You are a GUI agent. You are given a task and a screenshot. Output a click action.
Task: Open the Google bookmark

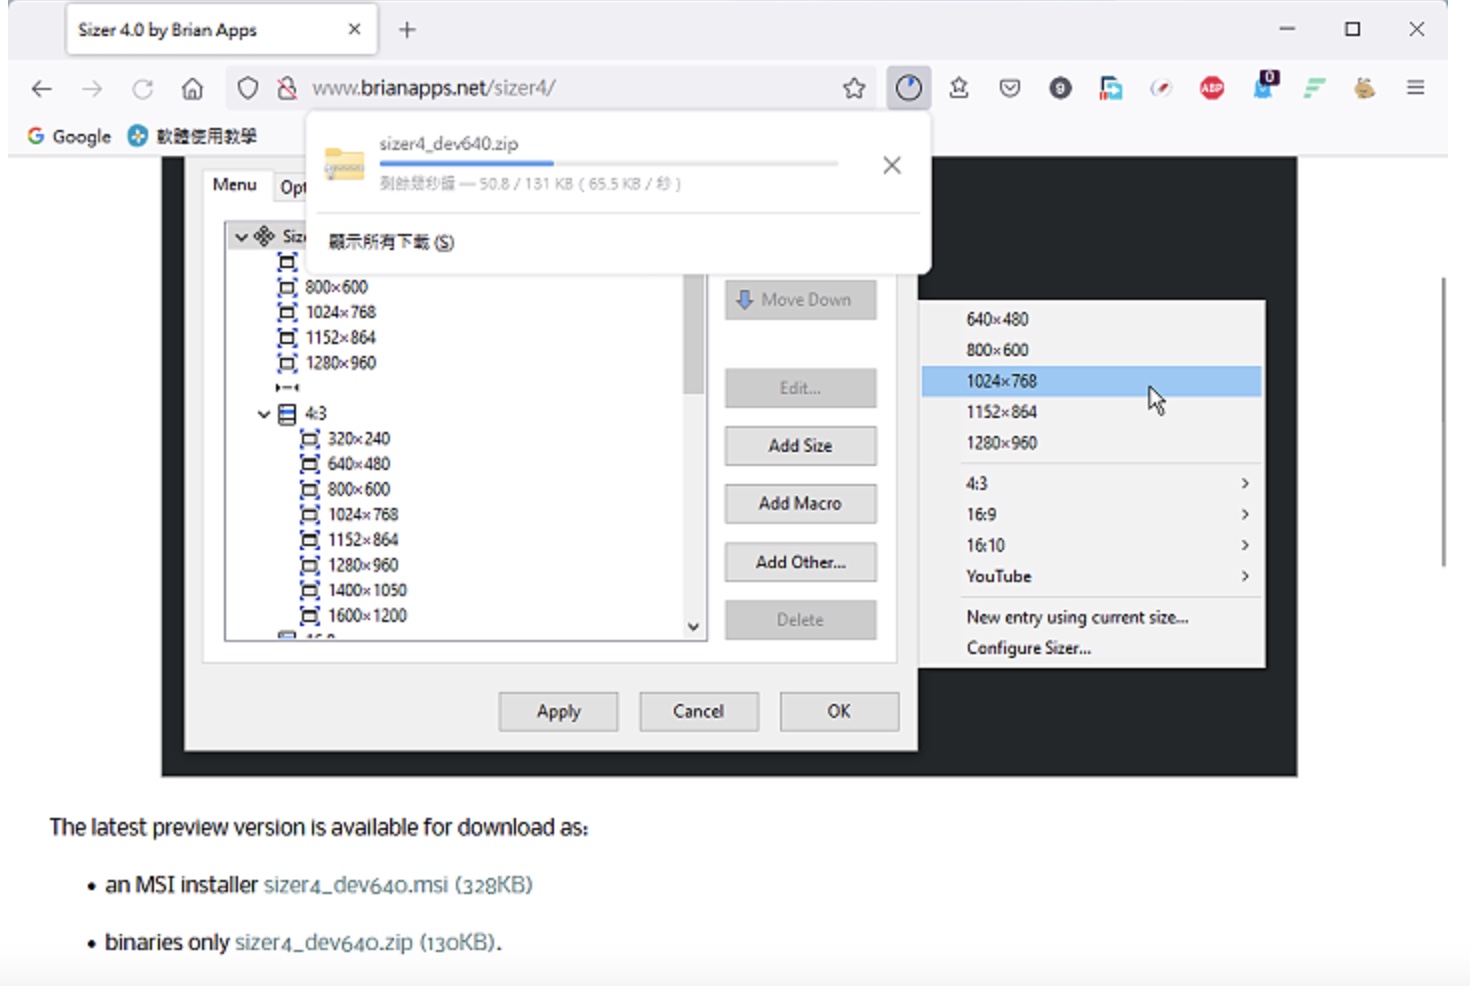(69, 136)
